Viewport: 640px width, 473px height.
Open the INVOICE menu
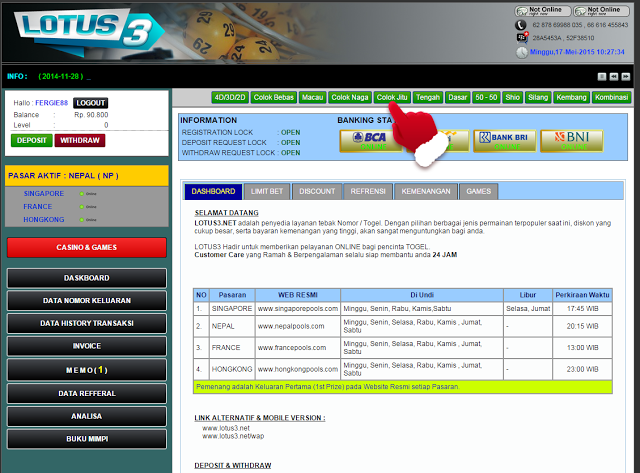(x=87, y=346)
